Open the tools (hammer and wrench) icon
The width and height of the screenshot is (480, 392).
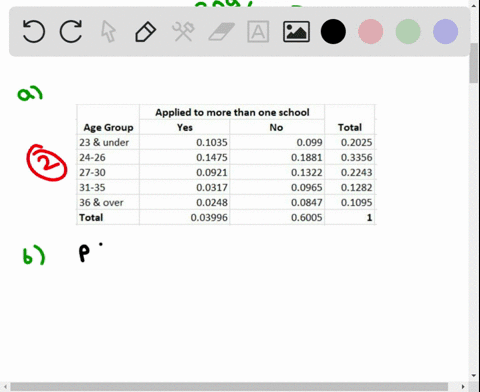click(x=183, y=31)
